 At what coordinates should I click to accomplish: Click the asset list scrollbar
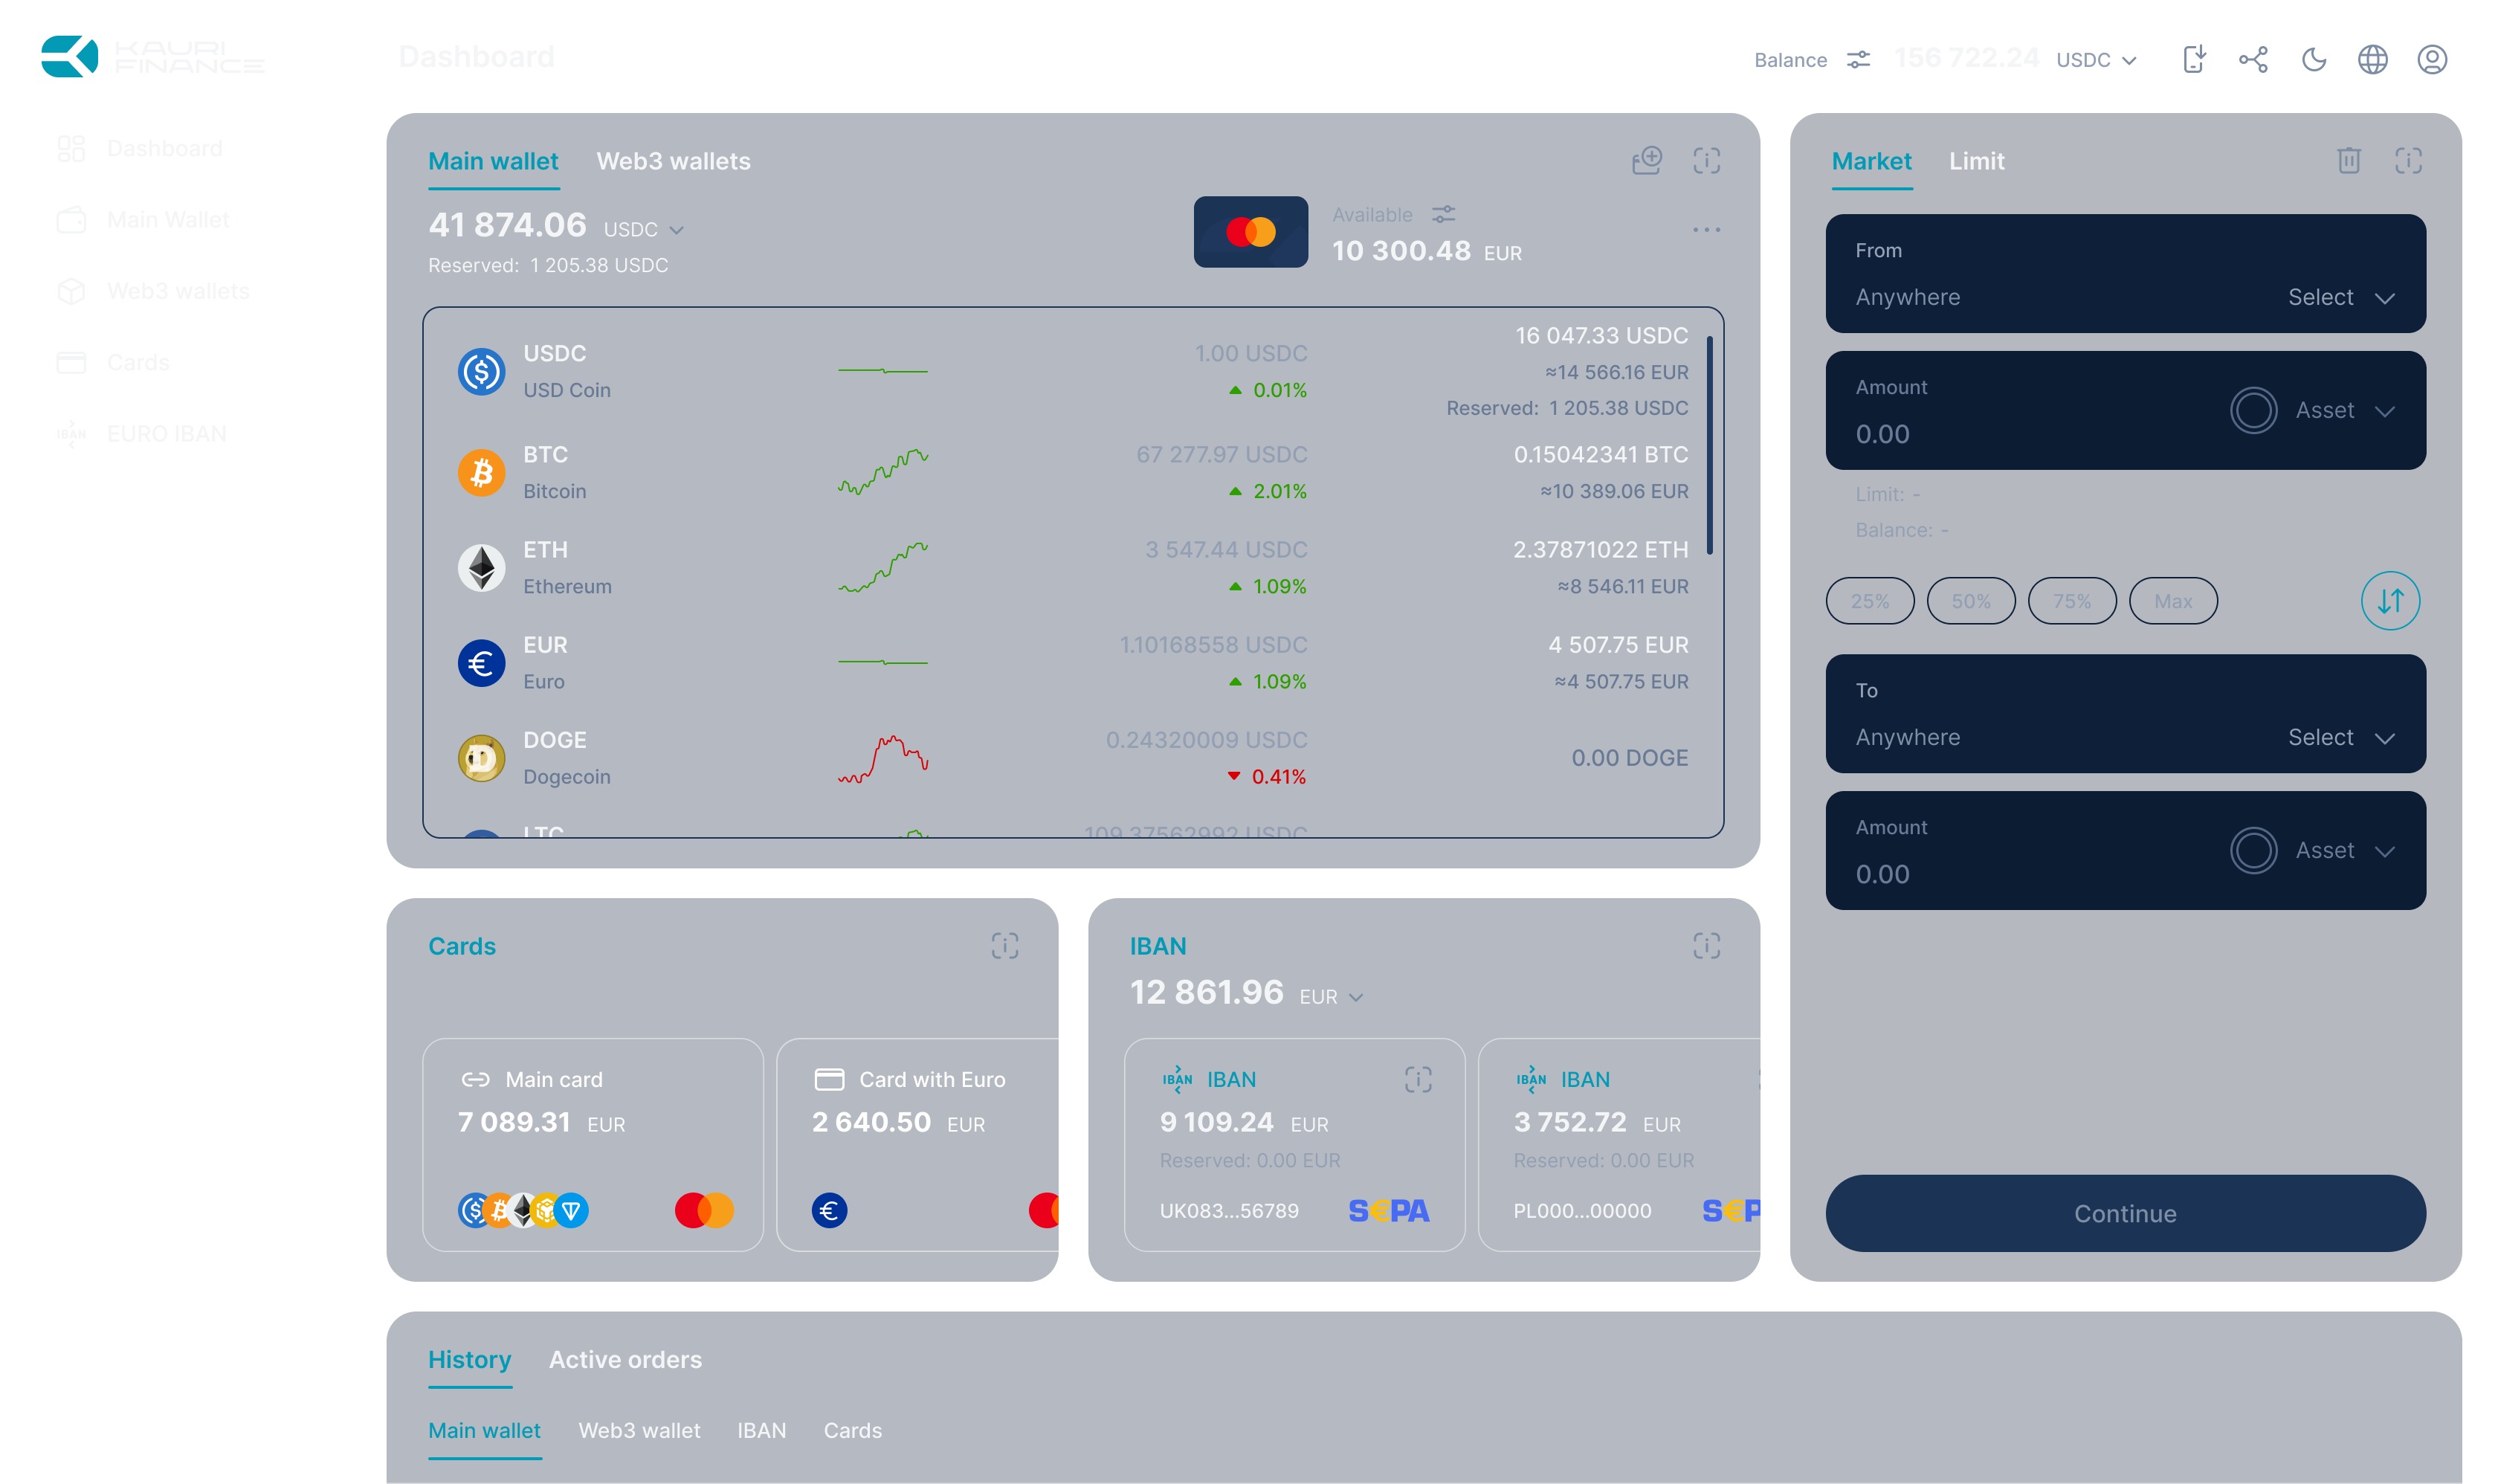pyautogui.click(x=1709, y=445)
